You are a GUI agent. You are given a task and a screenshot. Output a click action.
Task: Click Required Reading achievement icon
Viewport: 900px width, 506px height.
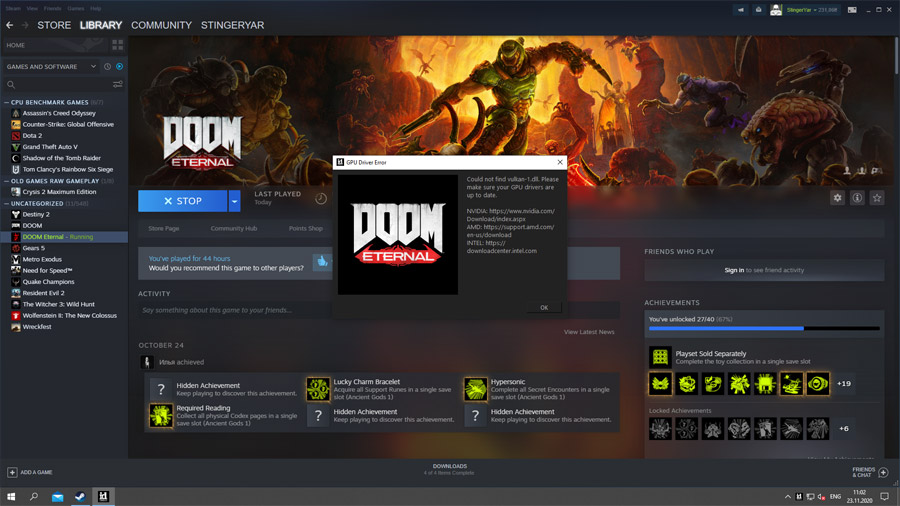pos(161,415)
